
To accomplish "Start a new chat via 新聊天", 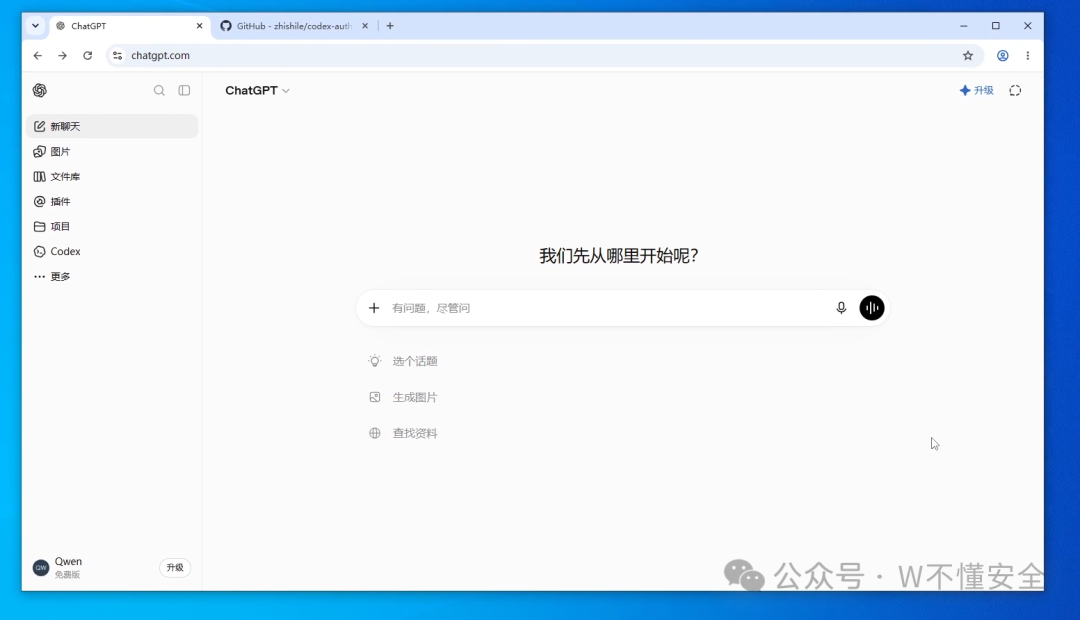I will [x=112, y=126].
